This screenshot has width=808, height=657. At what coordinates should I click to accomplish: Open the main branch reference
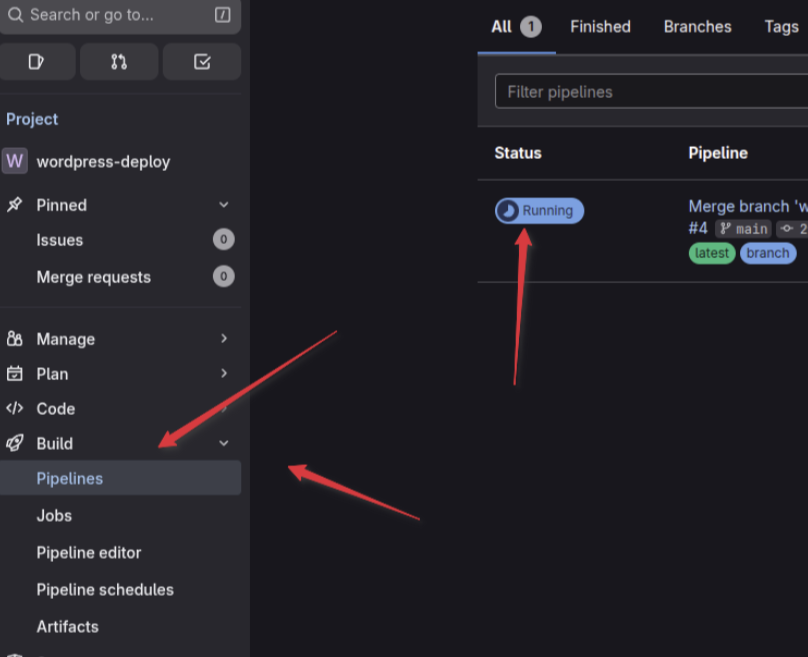[x=743, y=228]
